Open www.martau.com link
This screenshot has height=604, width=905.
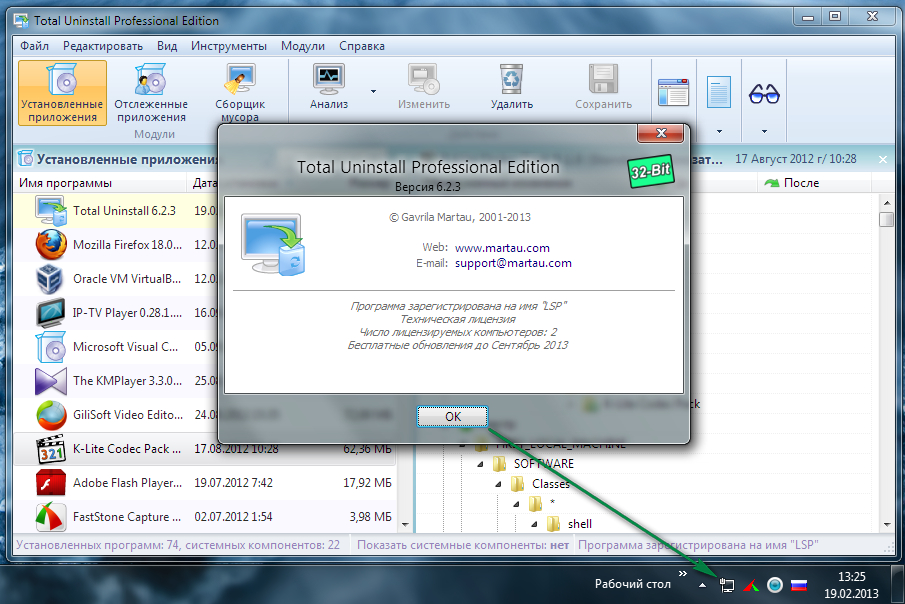coord(502,248)
